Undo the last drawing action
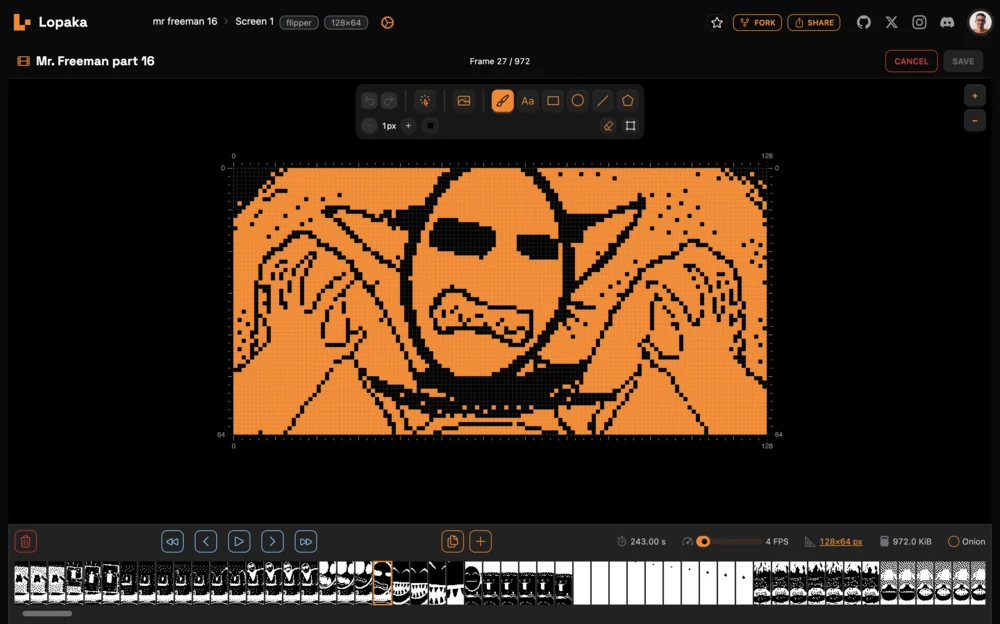This screenshot has height=624, width=1000. [x=369, y=101]
